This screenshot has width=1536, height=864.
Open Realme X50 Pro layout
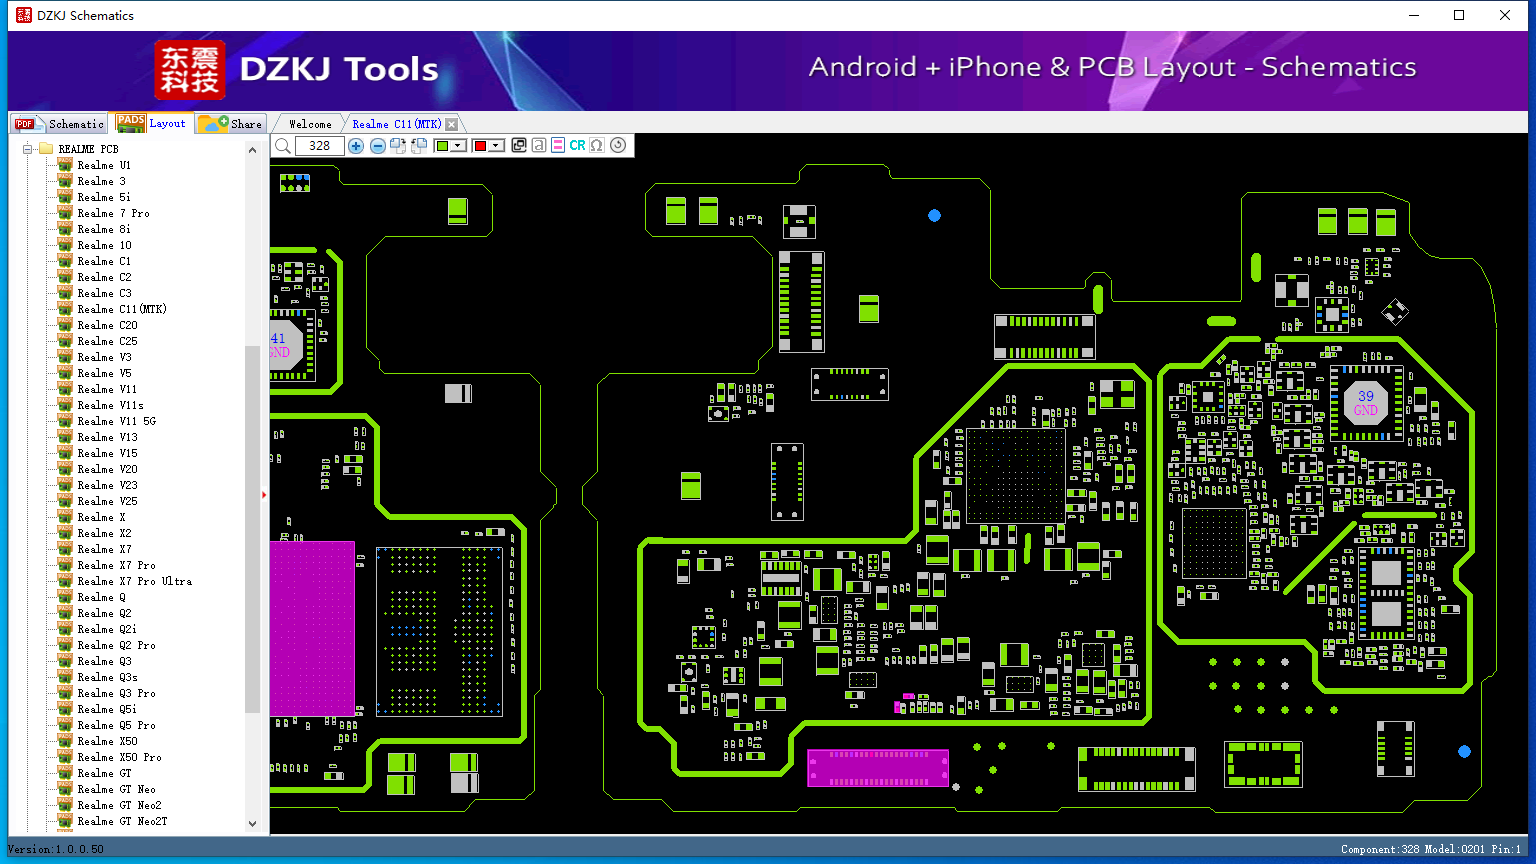click(119, 757)
